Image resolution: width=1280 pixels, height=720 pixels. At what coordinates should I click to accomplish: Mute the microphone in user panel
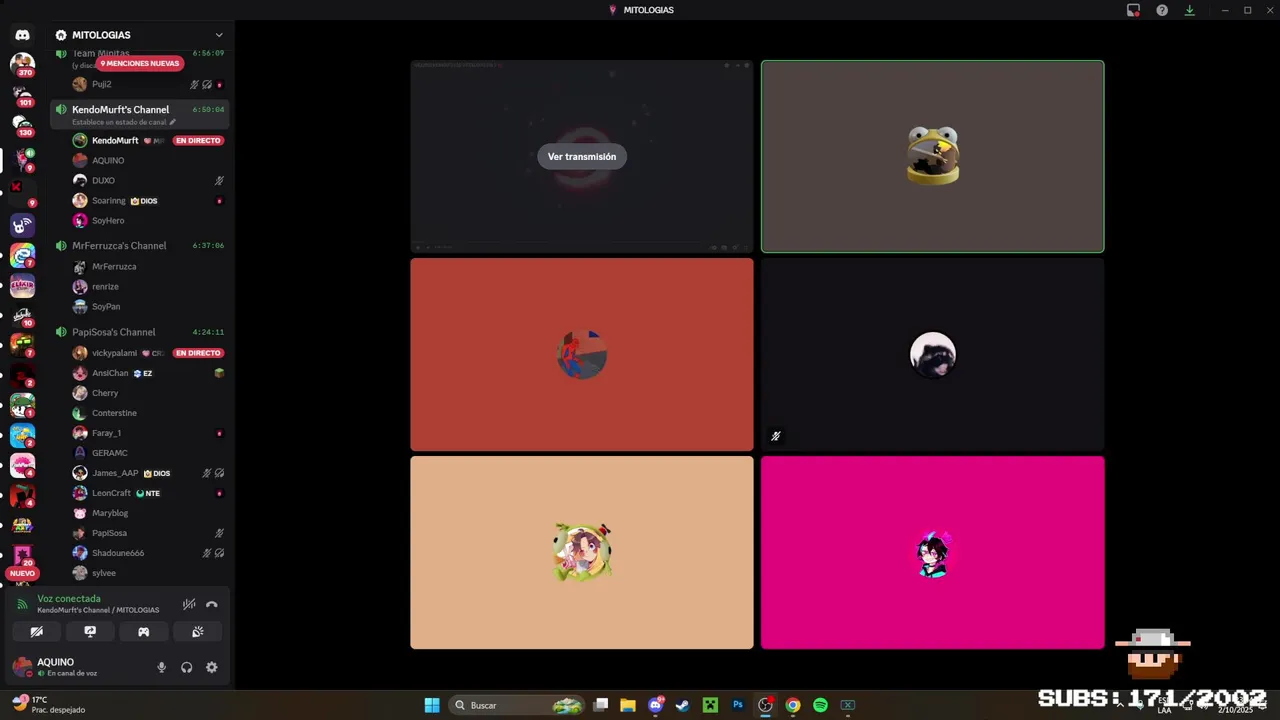(162, 667)
